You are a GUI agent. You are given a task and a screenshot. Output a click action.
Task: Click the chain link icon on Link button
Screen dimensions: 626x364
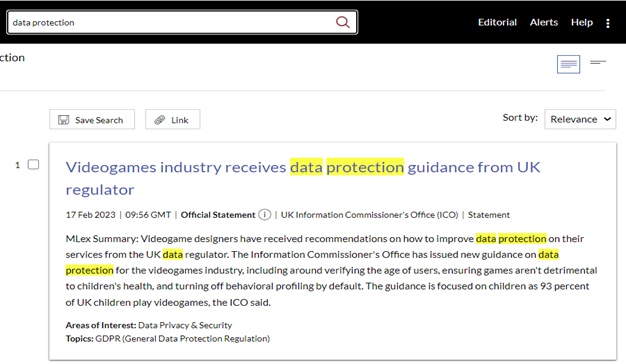160,120
